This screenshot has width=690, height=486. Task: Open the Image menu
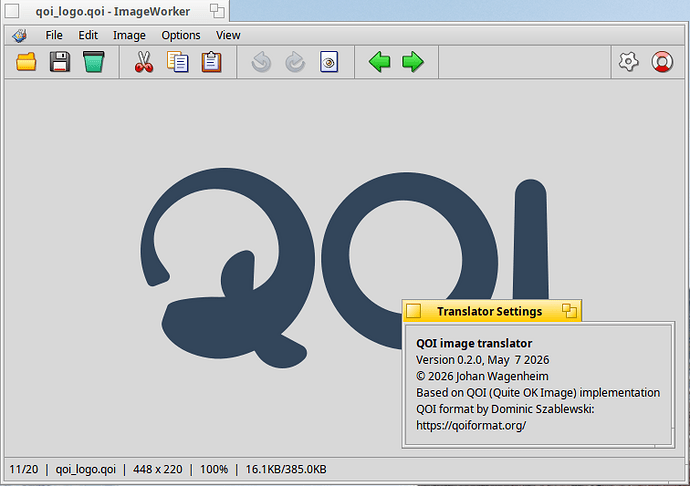129,35
